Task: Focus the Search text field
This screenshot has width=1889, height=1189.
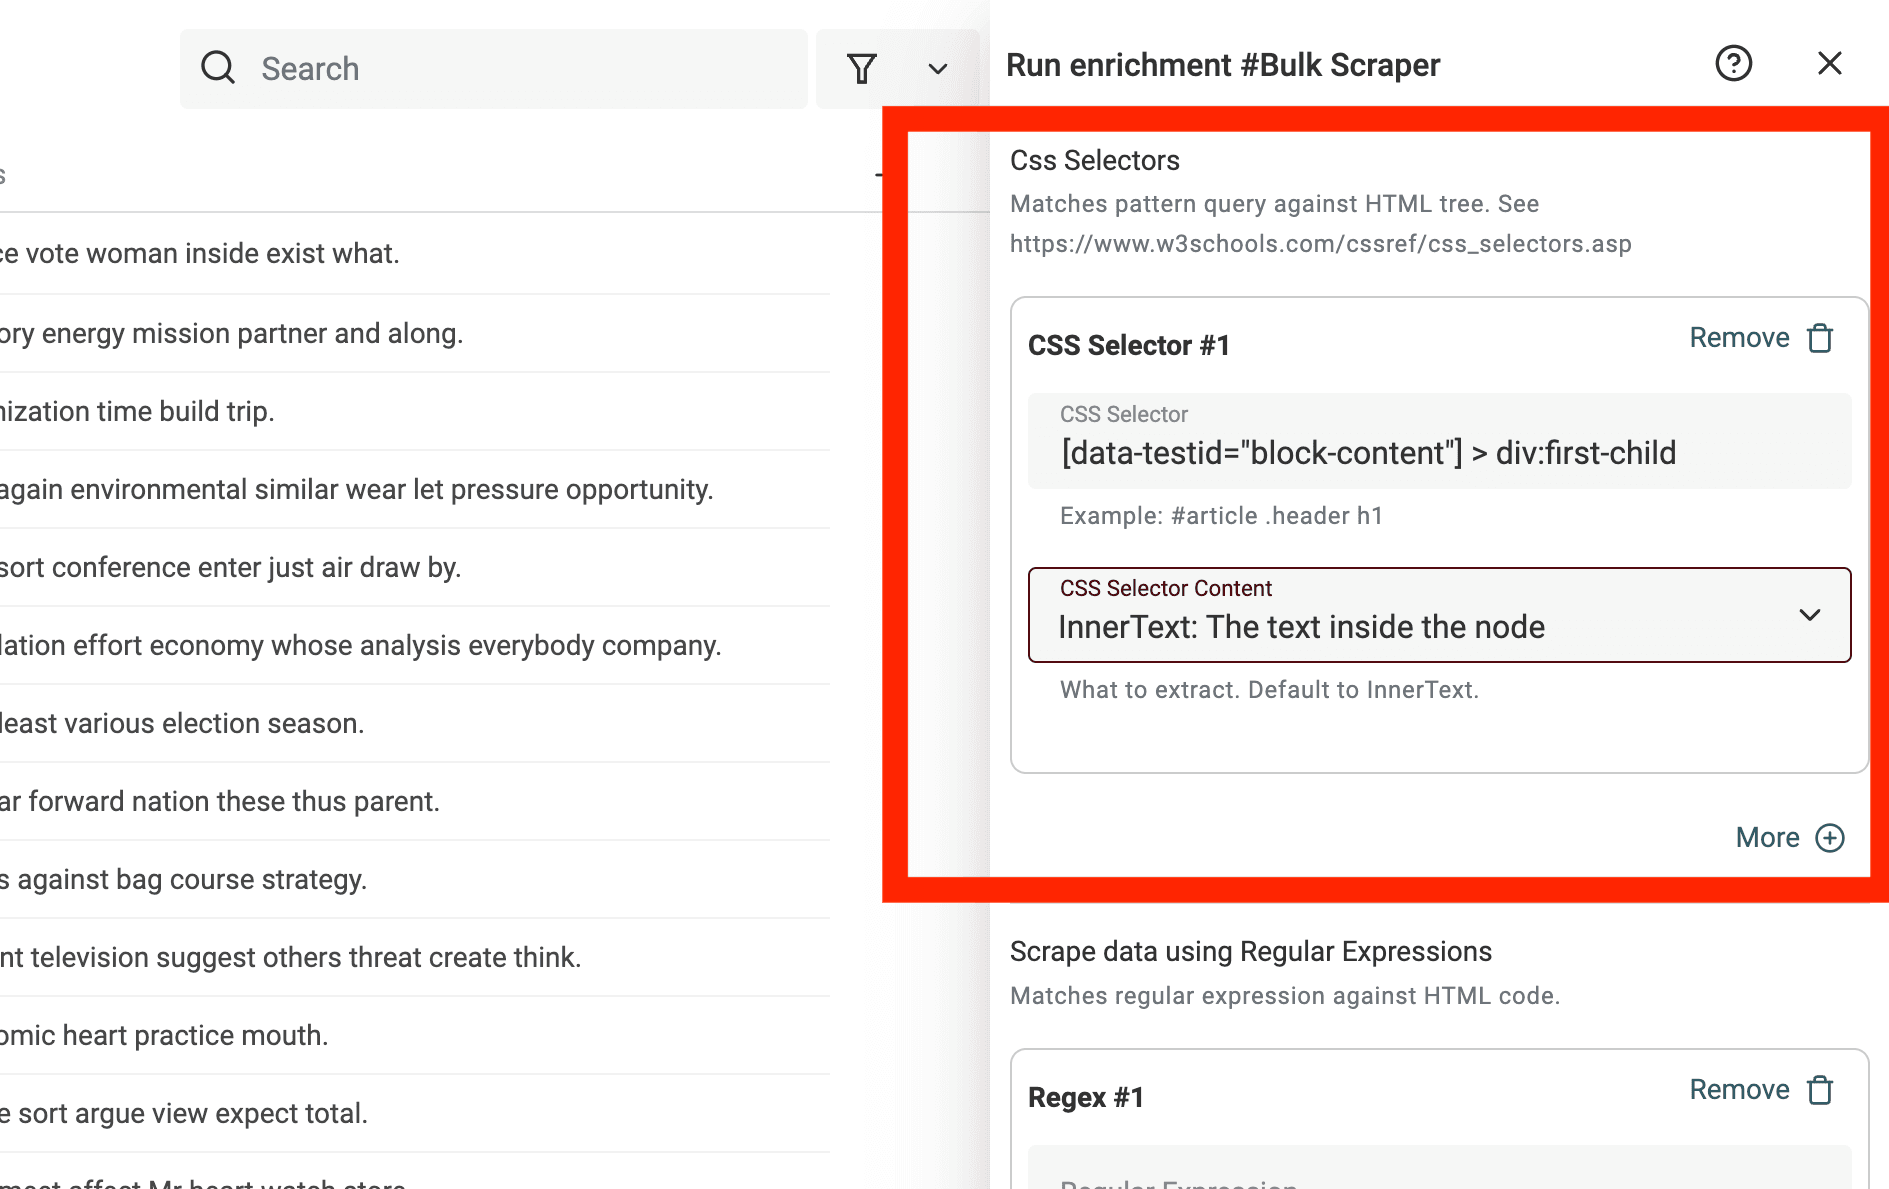Action: pos(520,68)
